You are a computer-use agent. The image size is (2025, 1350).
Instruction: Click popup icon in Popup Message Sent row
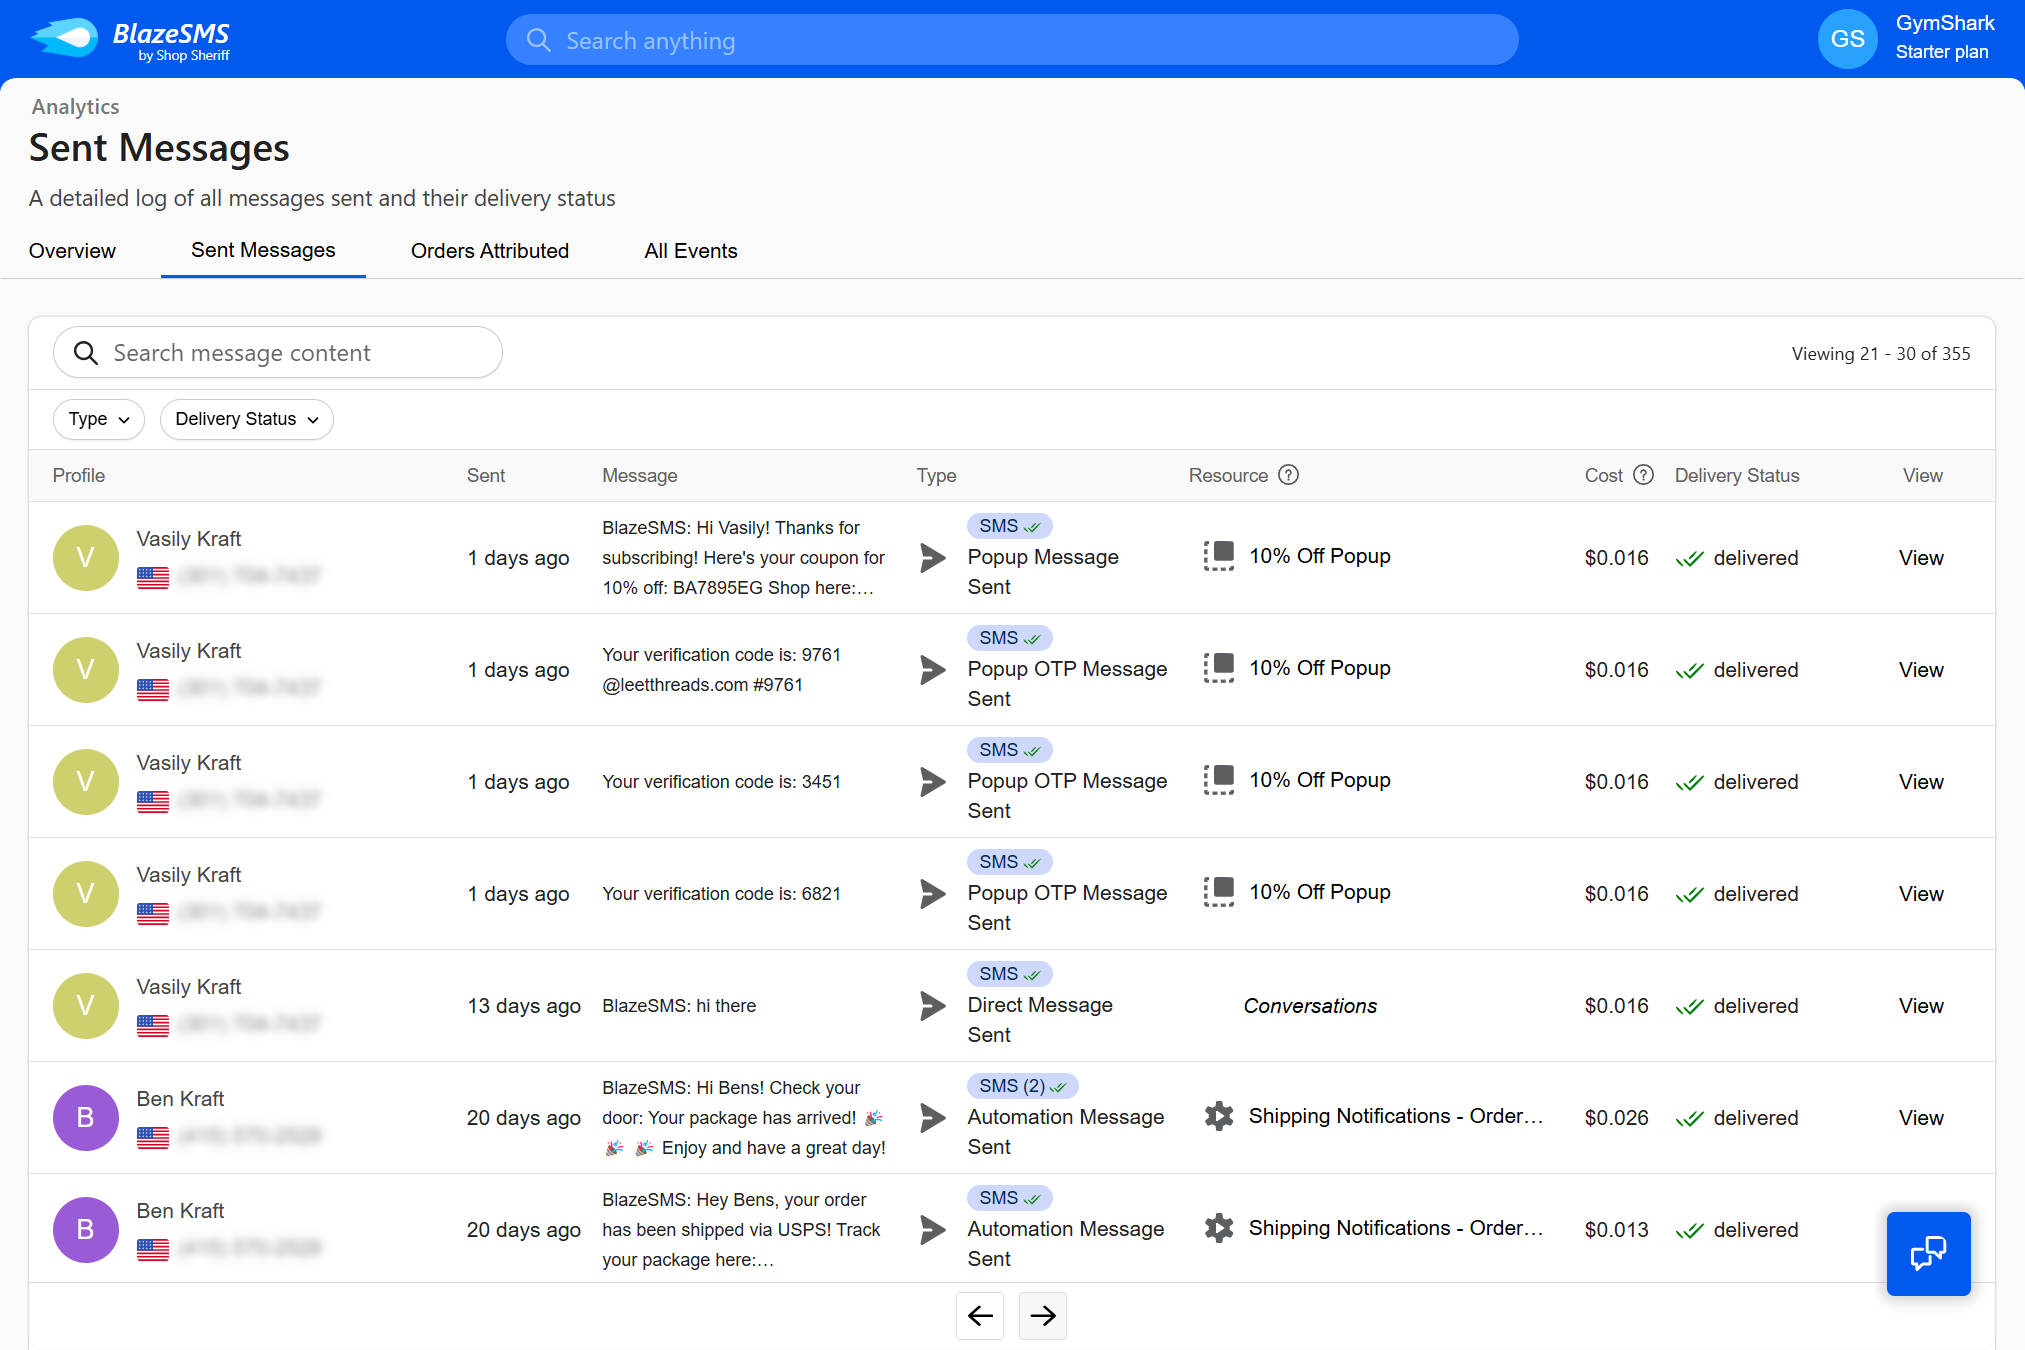1219,556
